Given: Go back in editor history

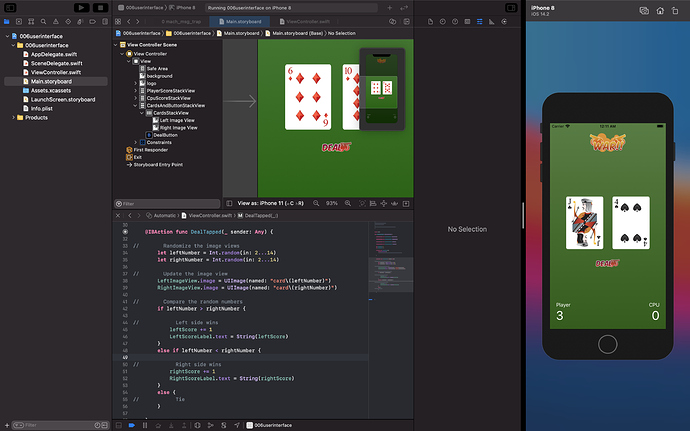Looking at the screenshot, I should pos(129,21).
